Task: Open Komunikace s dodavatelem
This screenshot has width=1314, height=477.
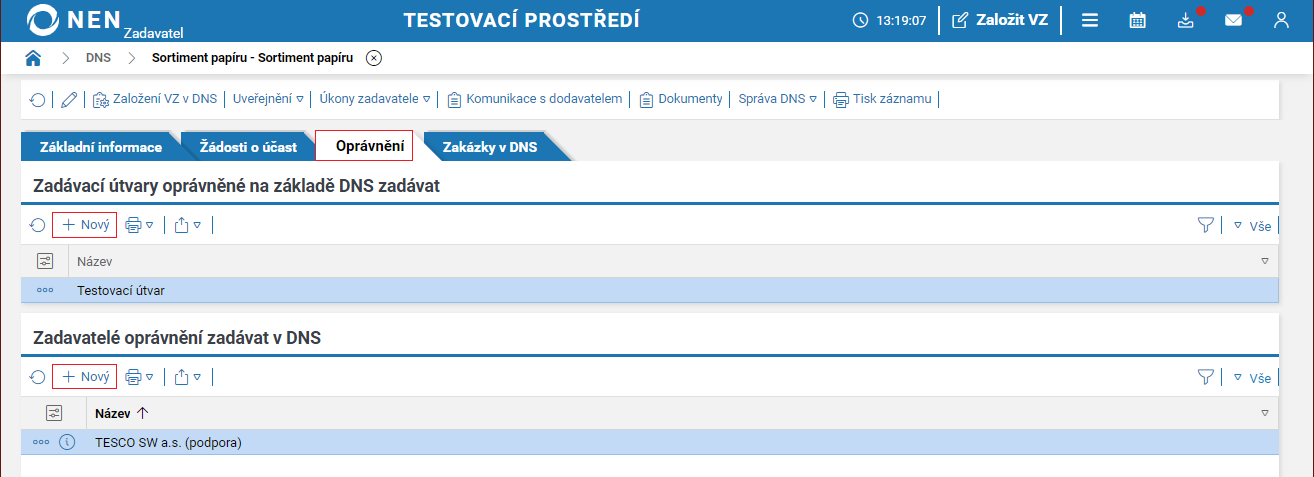Action: pos(534,99)
